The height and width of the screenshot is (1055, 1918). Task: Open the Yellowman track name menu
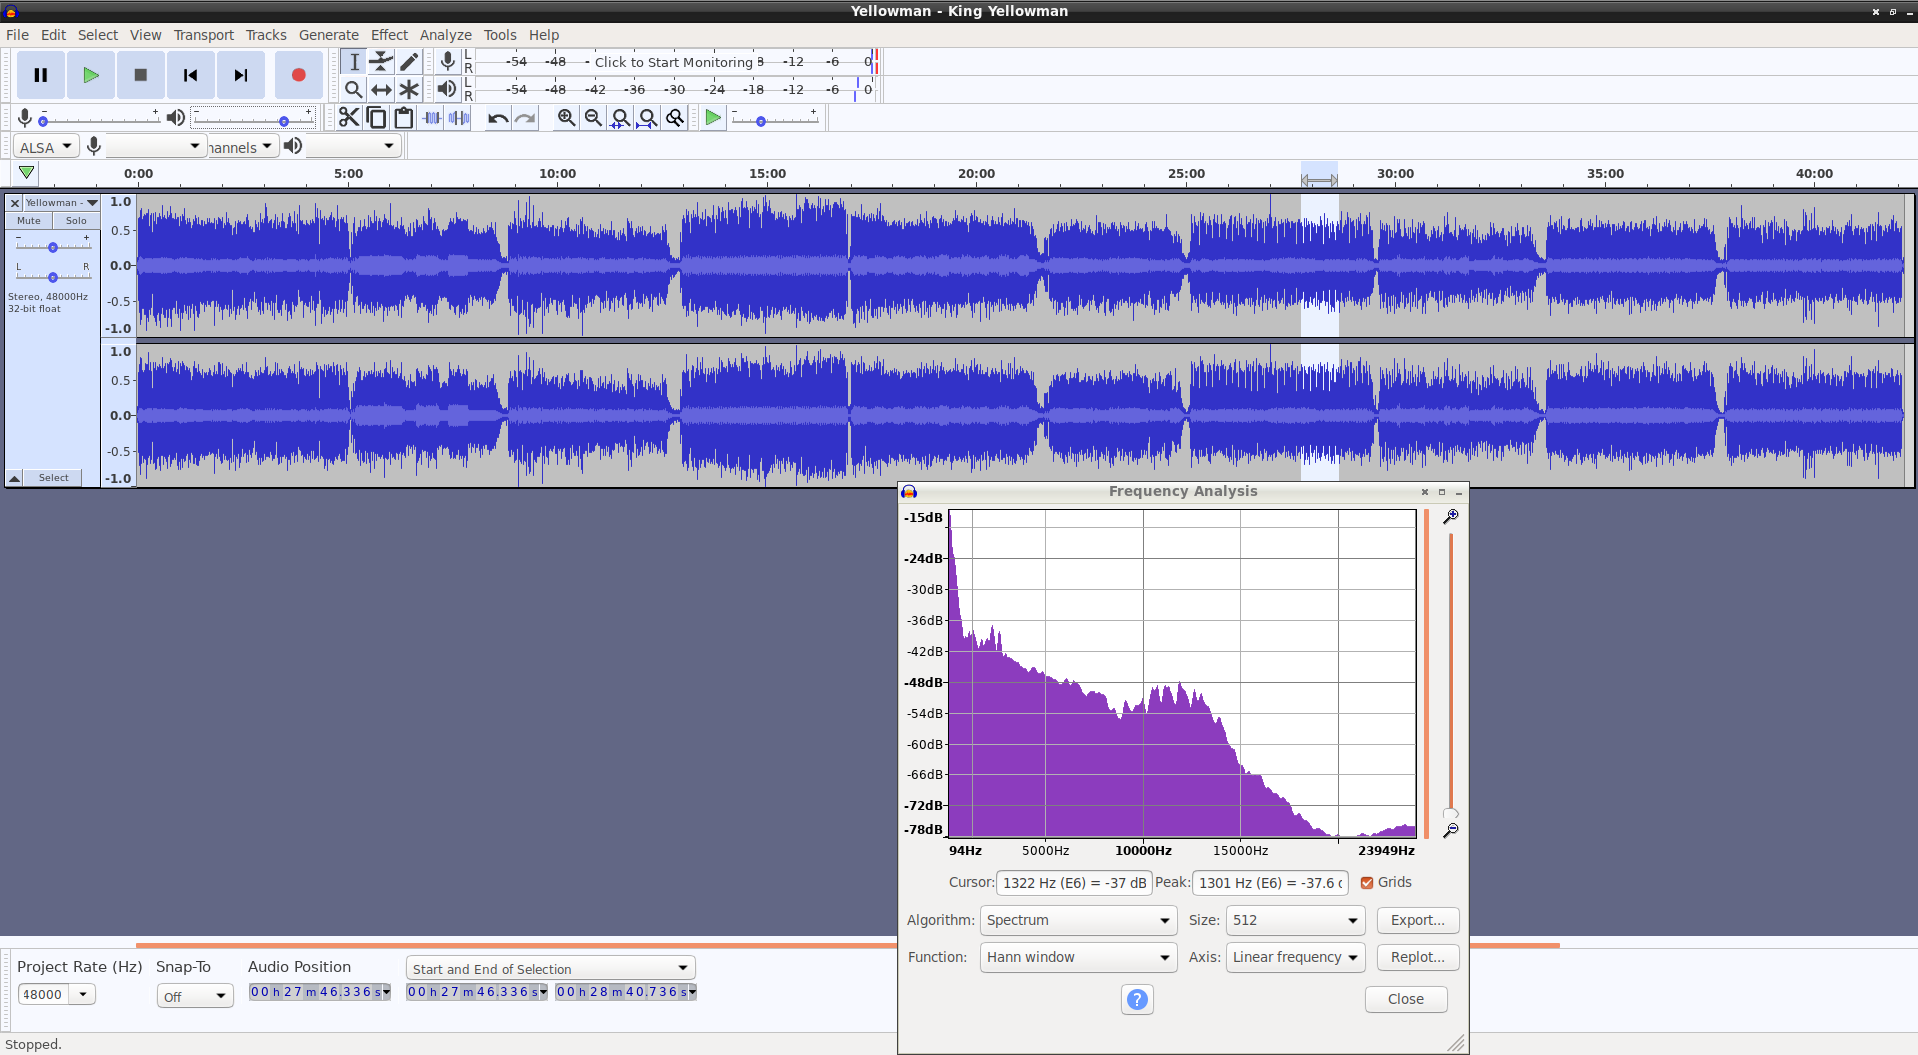(61, 203)
